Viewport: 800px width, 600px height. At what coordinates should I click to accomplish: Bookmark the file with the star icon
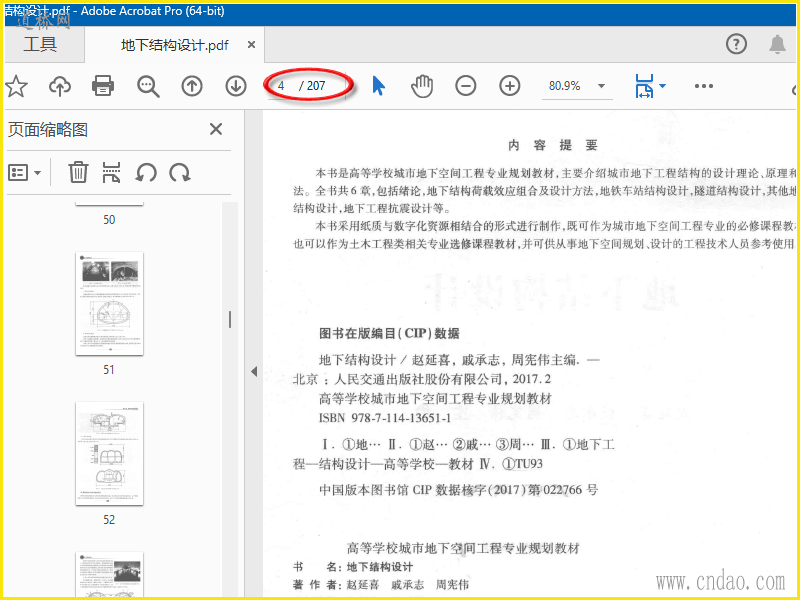coord(16,86)
